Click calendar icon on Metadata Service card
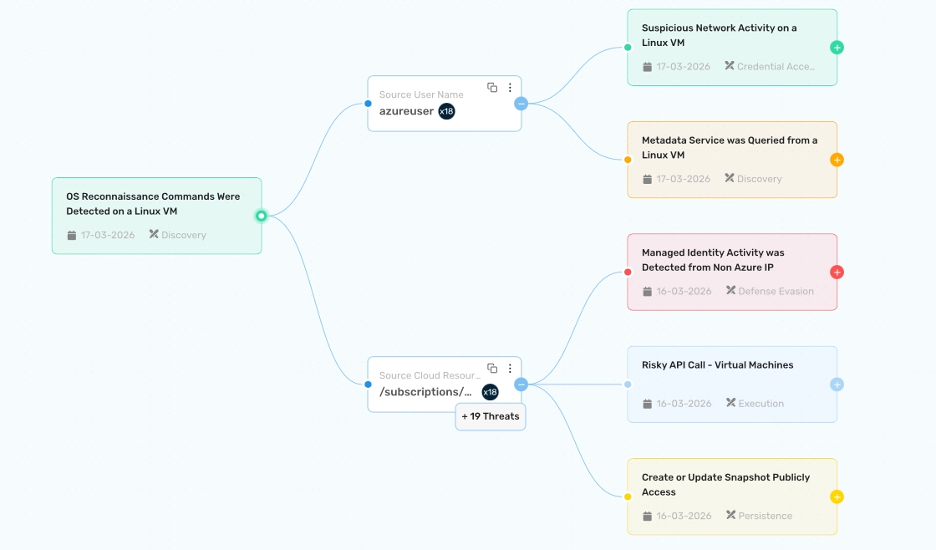 647,179
